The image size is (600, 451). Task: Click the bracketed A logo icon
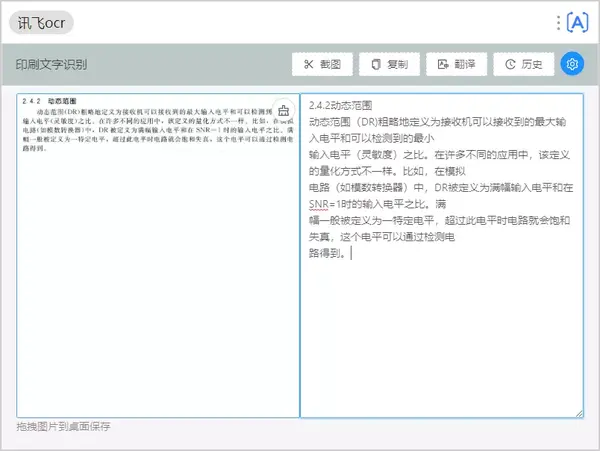tap(577, 23)
